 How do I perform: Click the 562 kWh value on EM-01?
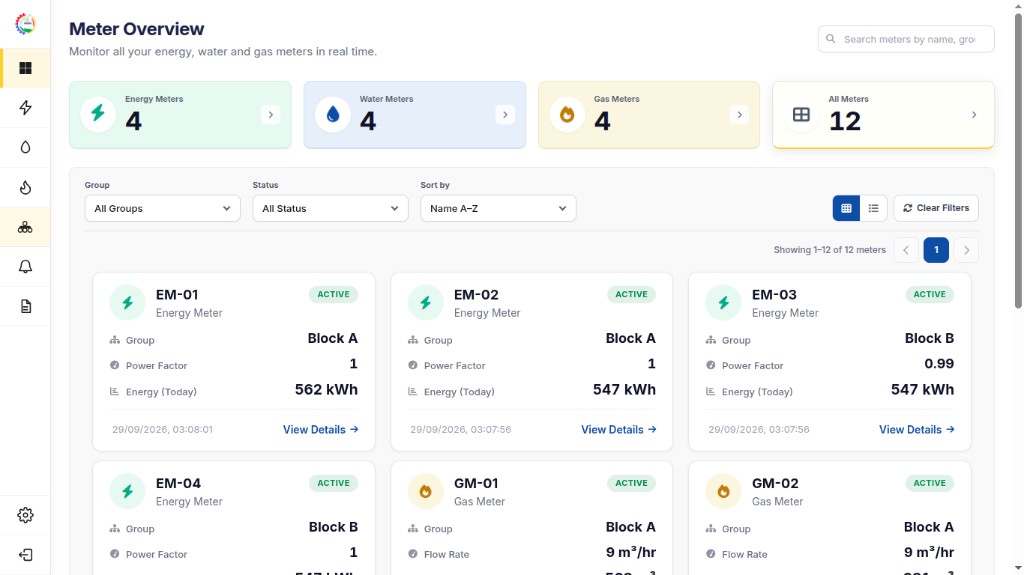coord(326,389)
